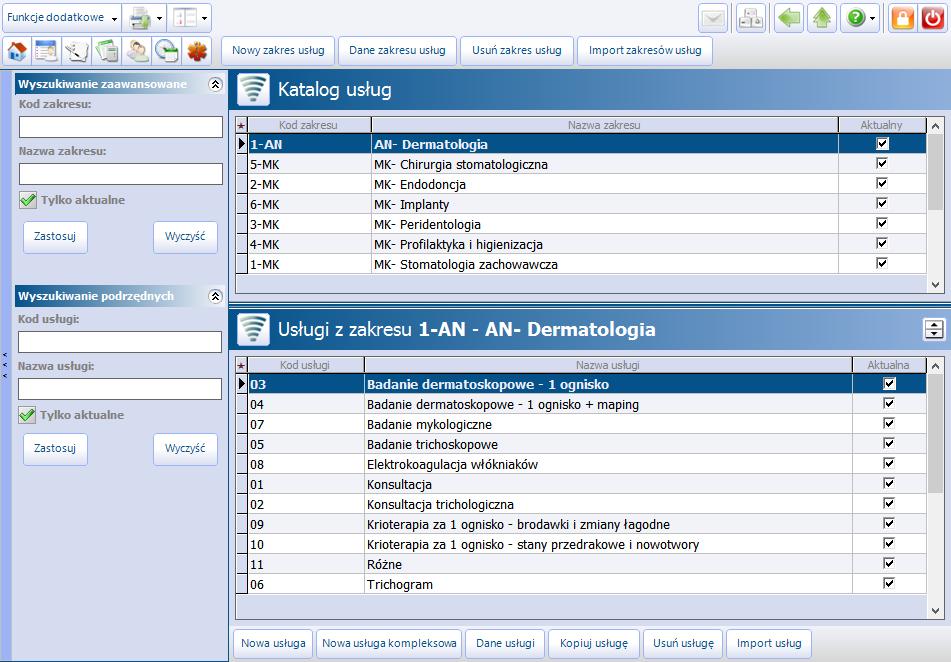Open the Funkcje dodatkowe dropdown
The width and height of the screenshot is (951, 662).
click(61, 18)
